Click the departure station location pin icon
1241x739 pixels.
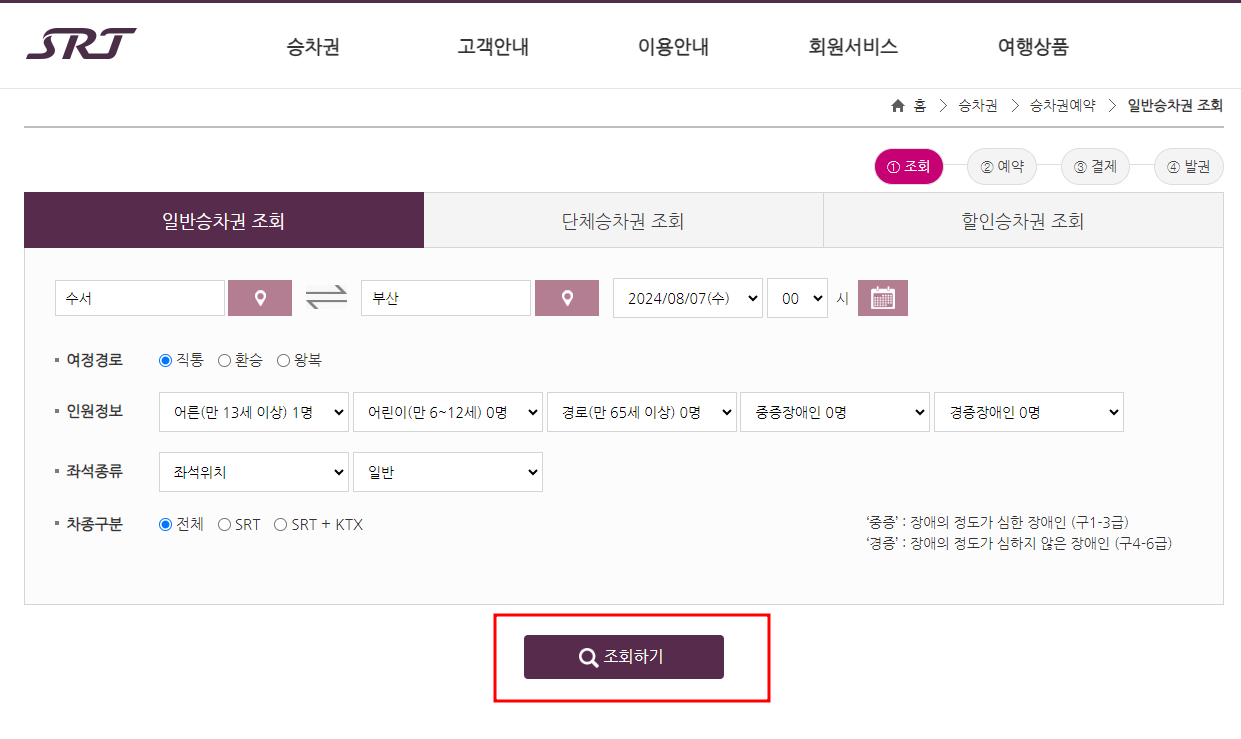click(259, 297)
